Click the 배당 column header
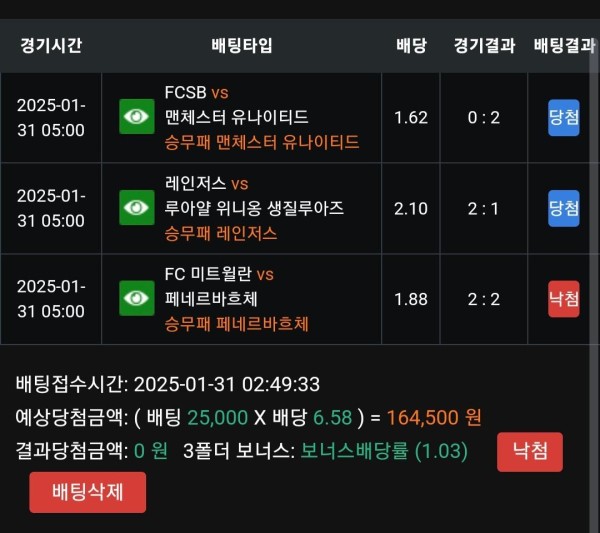This screenshot has height=533, width=600. click(411, 46)
